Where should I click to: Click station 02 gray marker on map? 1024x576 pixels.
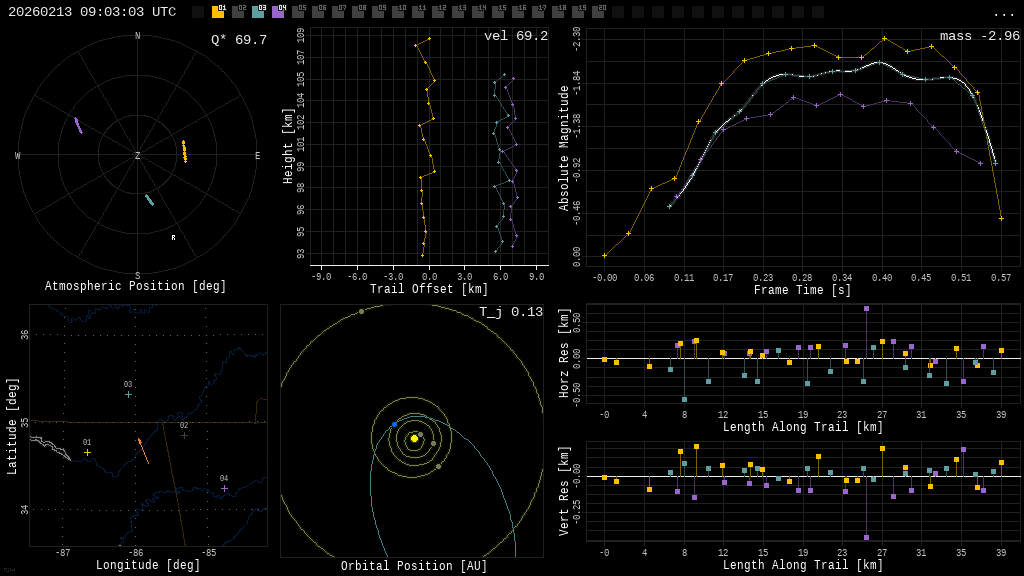pyautogui.click(x=184, y=435)
